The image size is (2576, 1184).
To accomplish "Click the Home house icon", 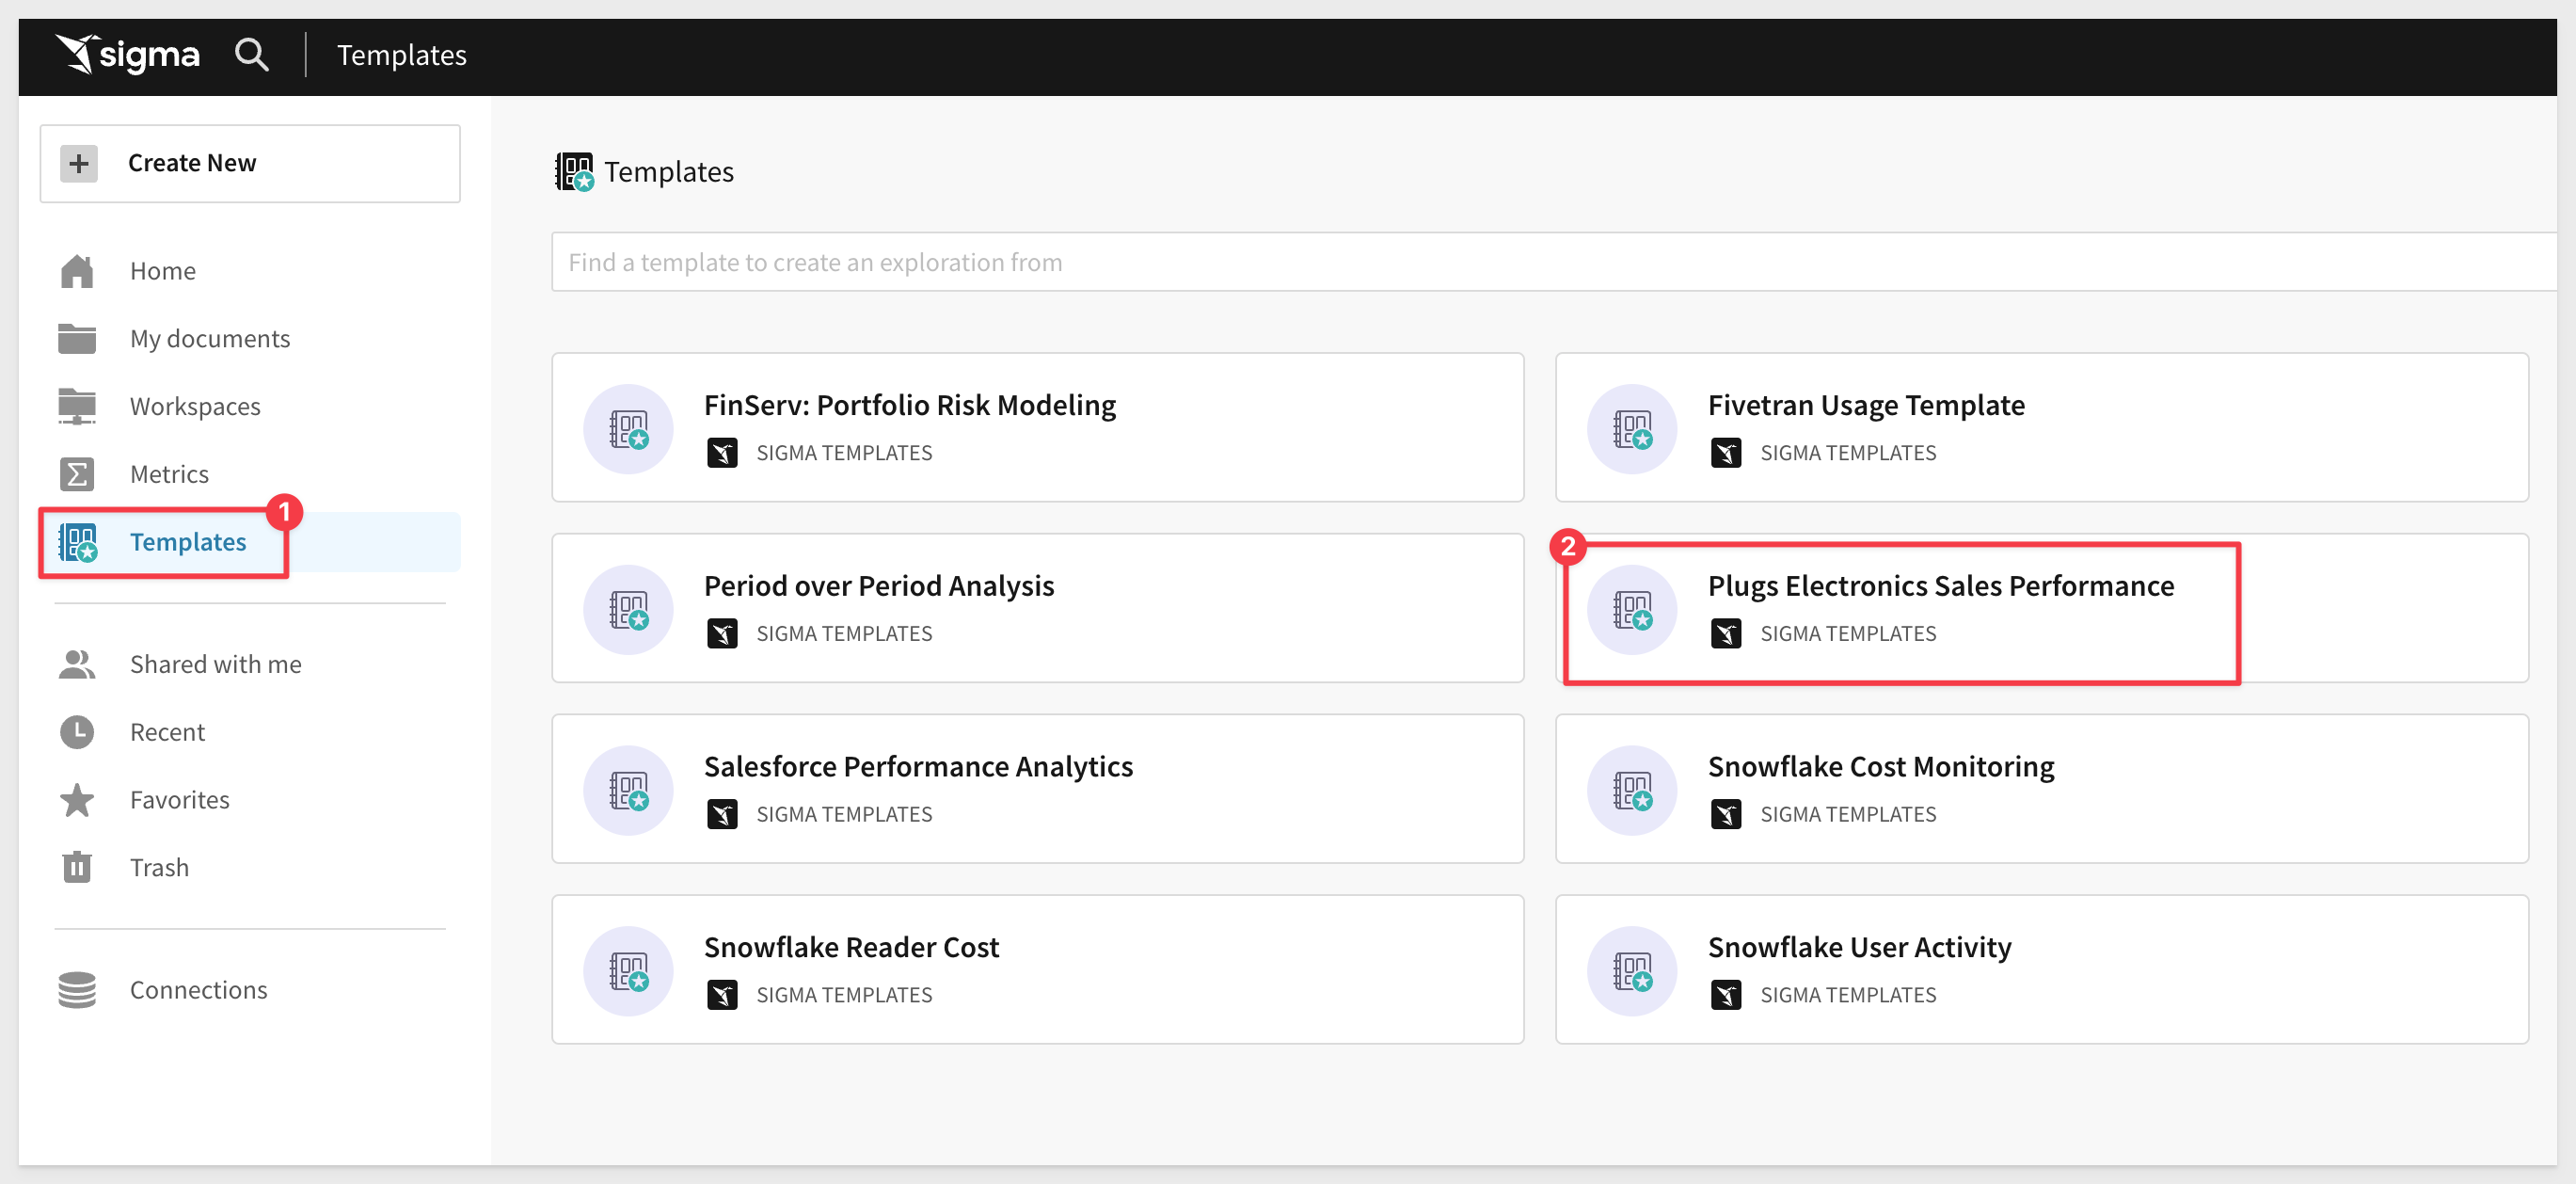I will point(77,271).
